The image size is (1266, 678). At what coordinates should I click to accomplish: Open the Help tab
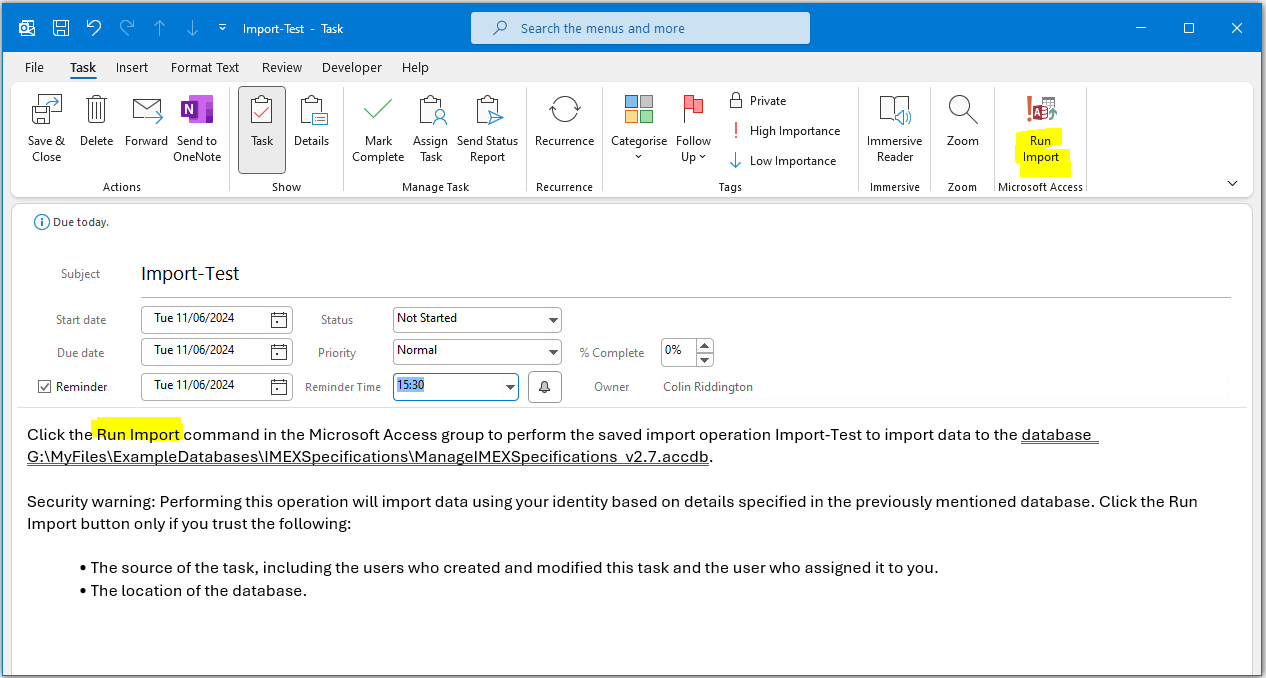coord(415,67)
